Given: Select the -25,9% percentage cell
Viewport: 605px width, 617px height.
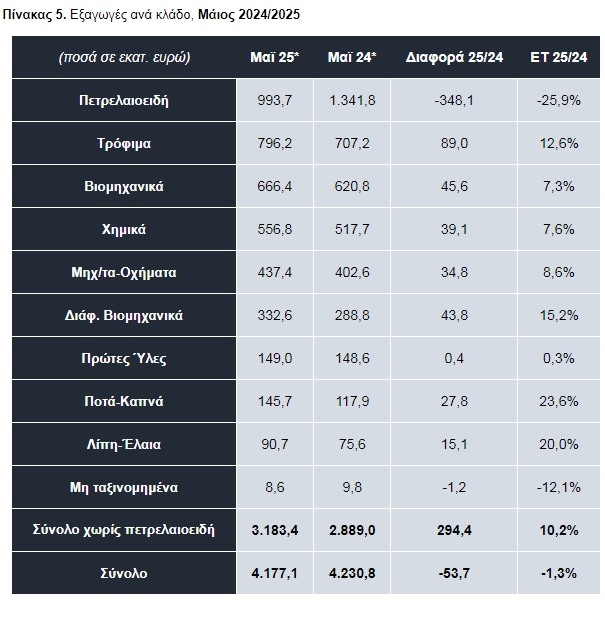Looking at the screenshot, I should [x=559, y=100].
